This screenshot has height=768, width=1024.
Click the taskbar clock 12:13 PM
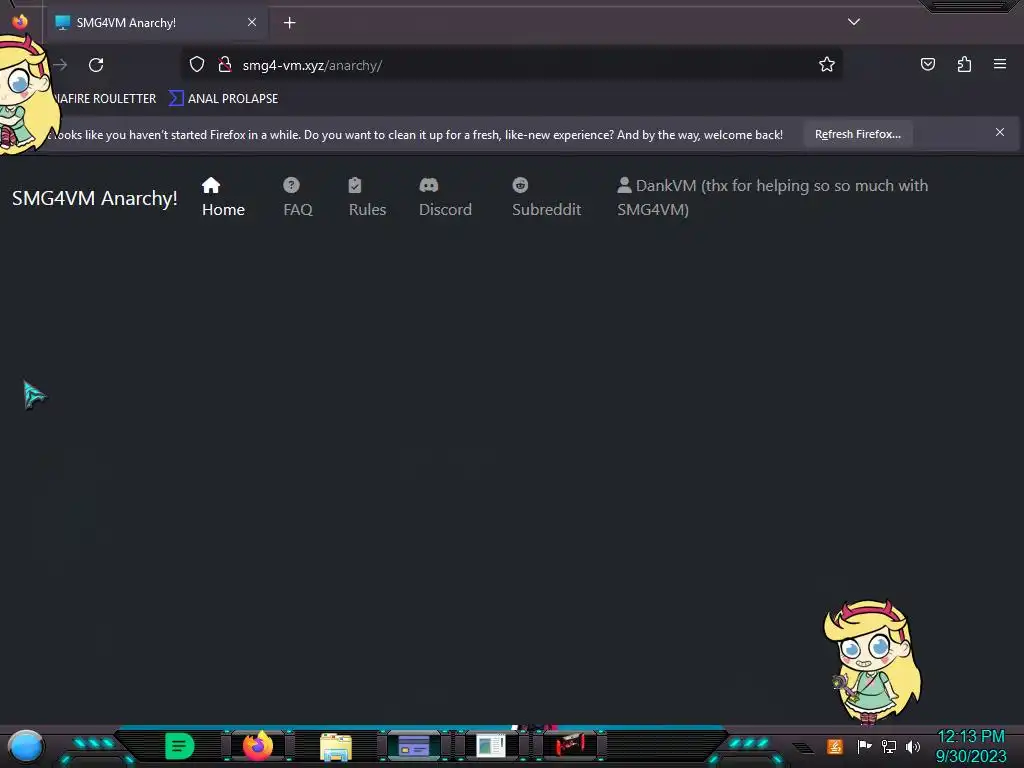(x=971, y=737)
